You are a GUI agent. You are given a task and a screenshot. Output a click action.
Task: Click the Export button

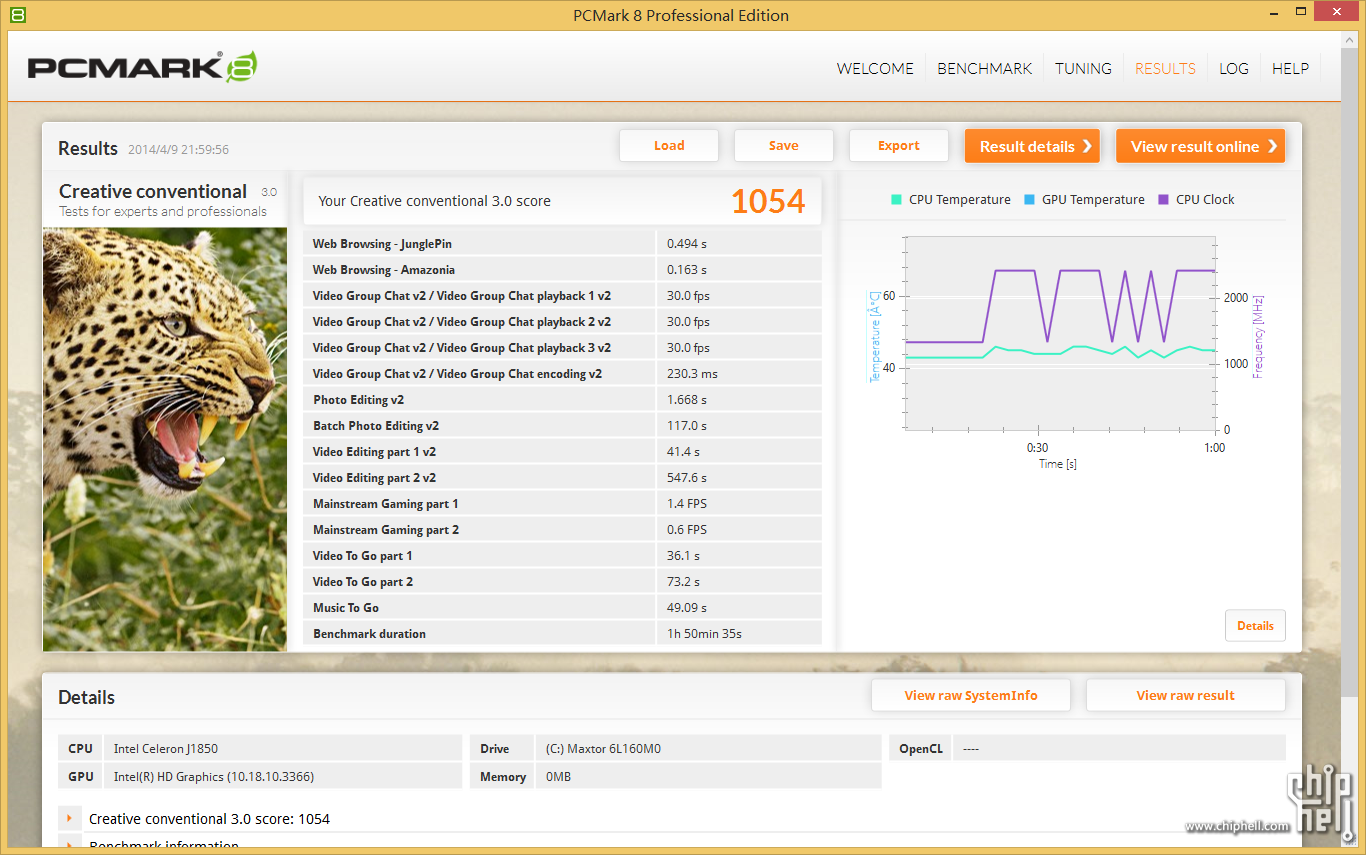[x=899, y=146]
